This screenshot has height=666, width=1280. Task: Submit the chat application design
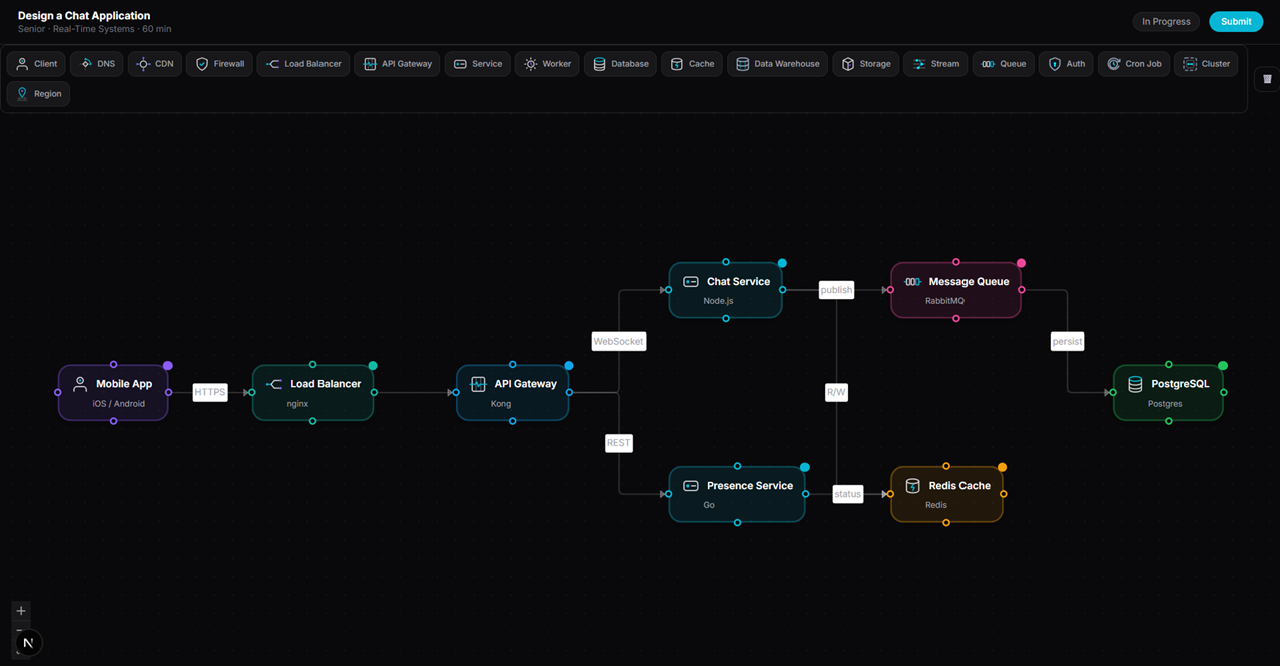pyautogui.click(x=1236, y=21)
